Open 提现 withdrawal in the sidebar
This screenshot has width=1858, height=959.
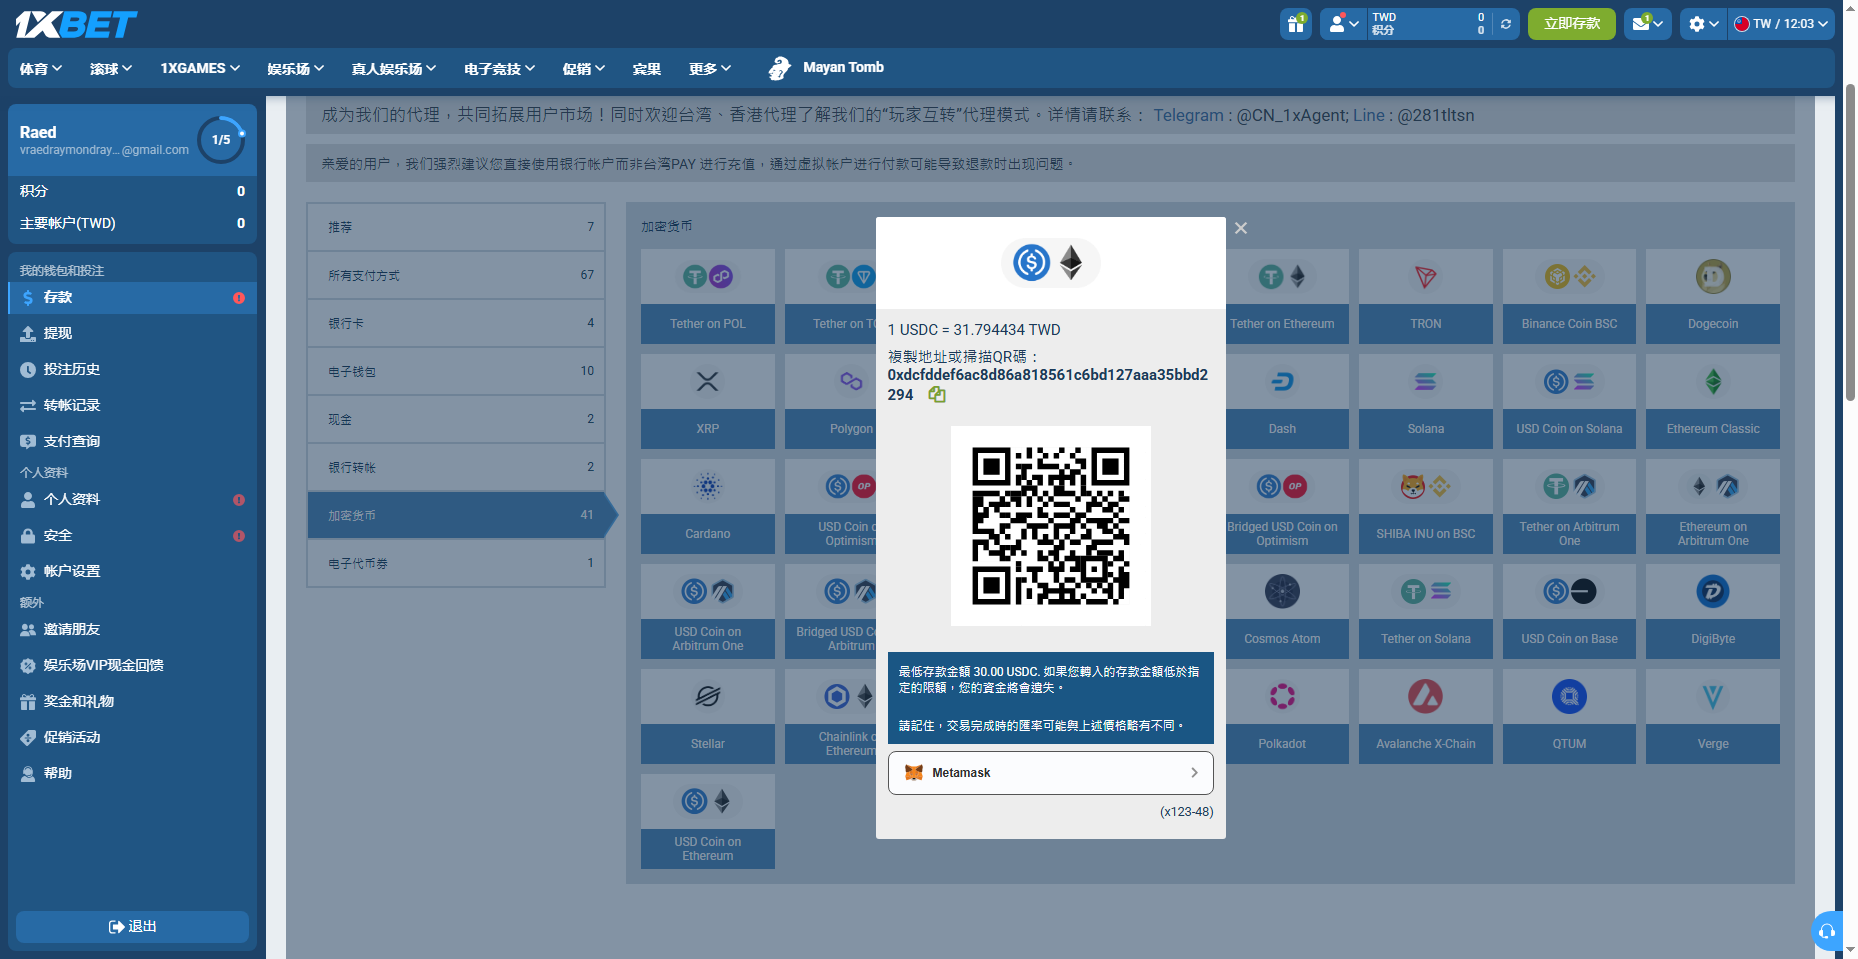[132, 333]
